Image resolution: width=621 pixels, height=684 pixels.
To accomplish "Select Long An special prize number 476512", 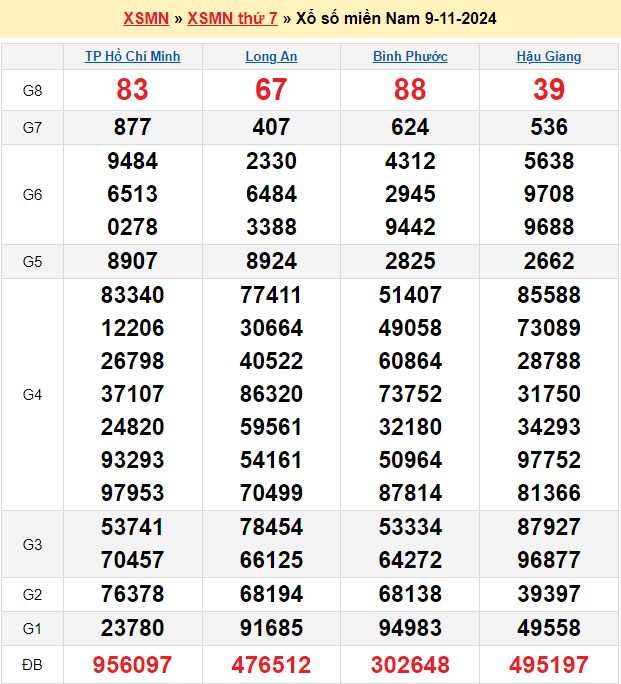I will point(271,665).
